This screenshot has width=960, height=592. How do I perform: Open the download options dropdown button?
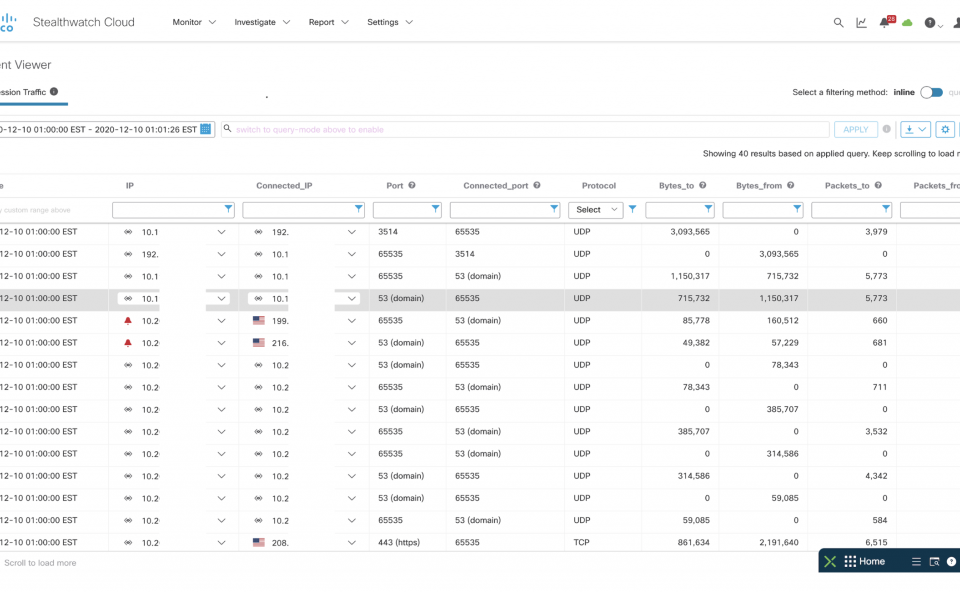pyautogui.click(x=915, y=129)
